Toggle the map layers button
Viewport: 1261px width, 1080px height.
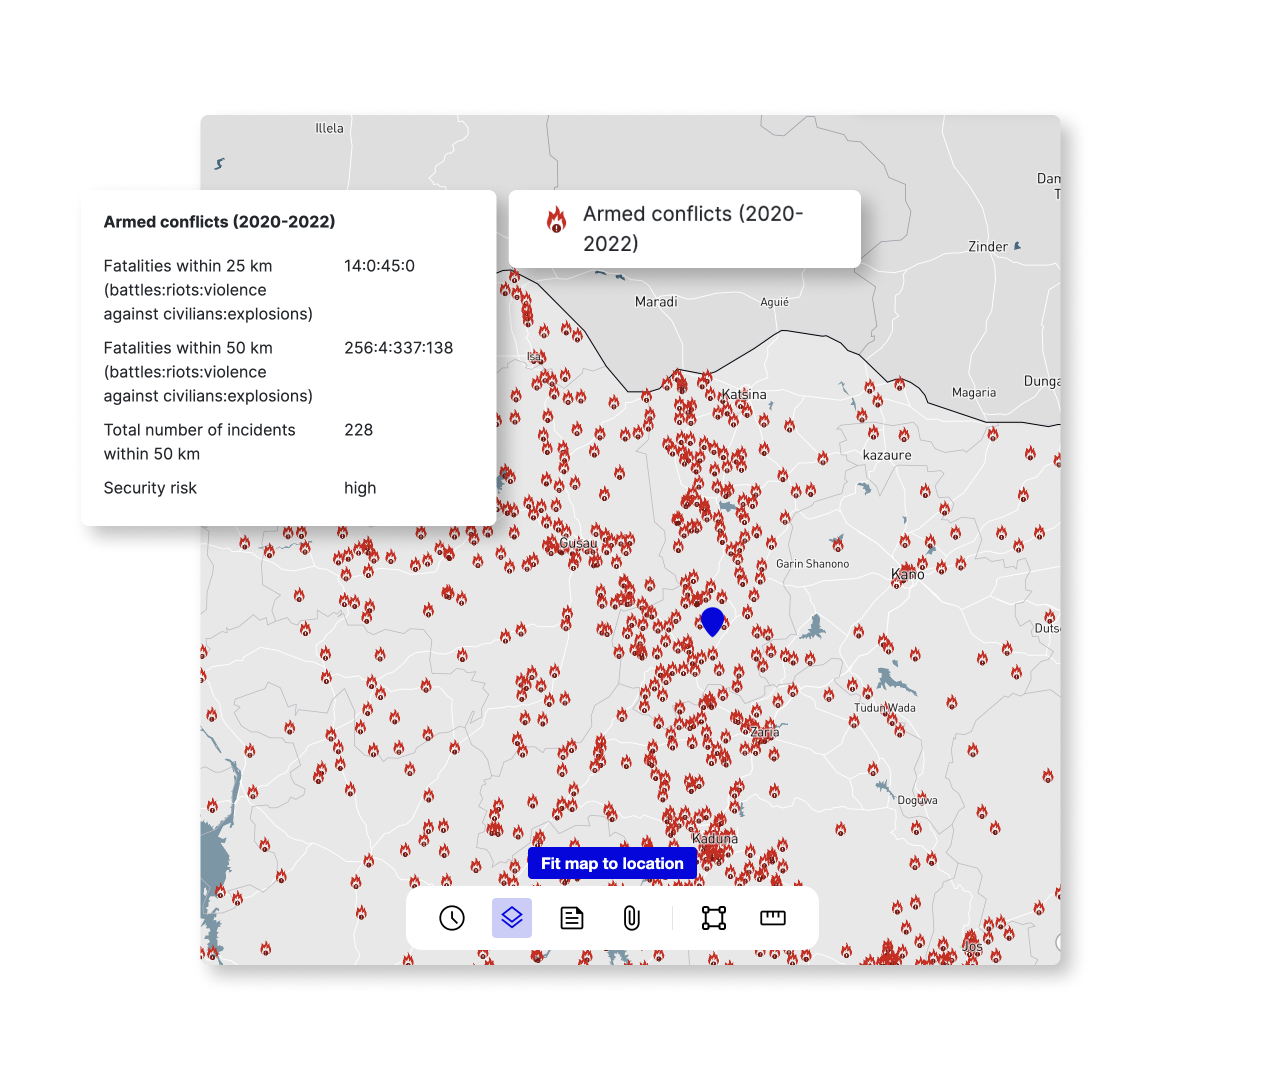(512, 918)
